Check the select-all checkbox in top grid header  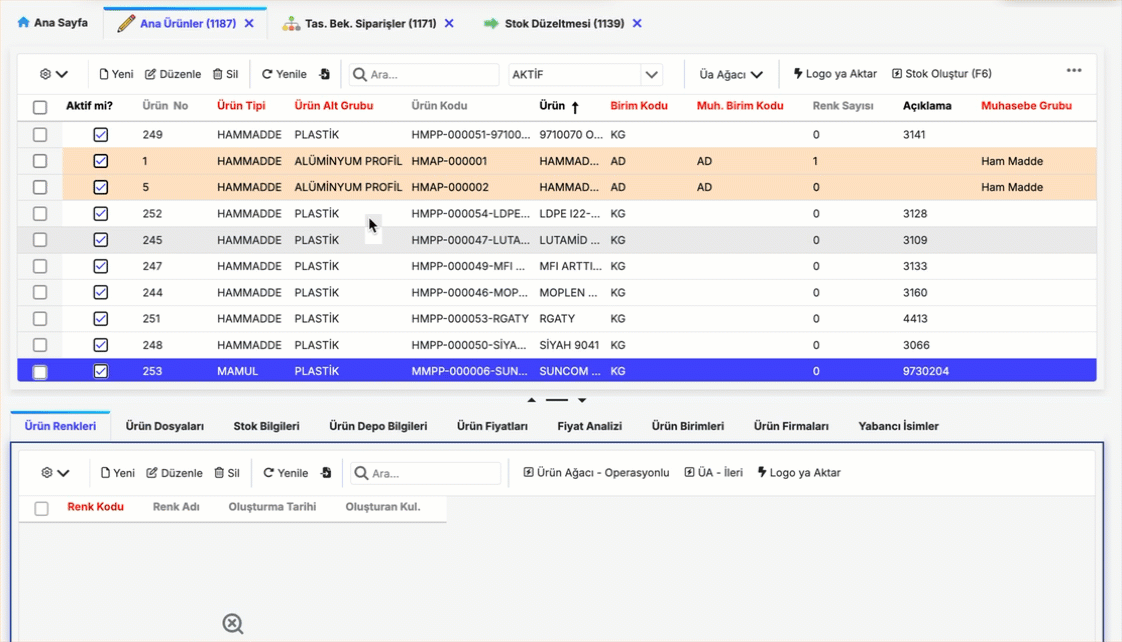(x=40, y=107)
